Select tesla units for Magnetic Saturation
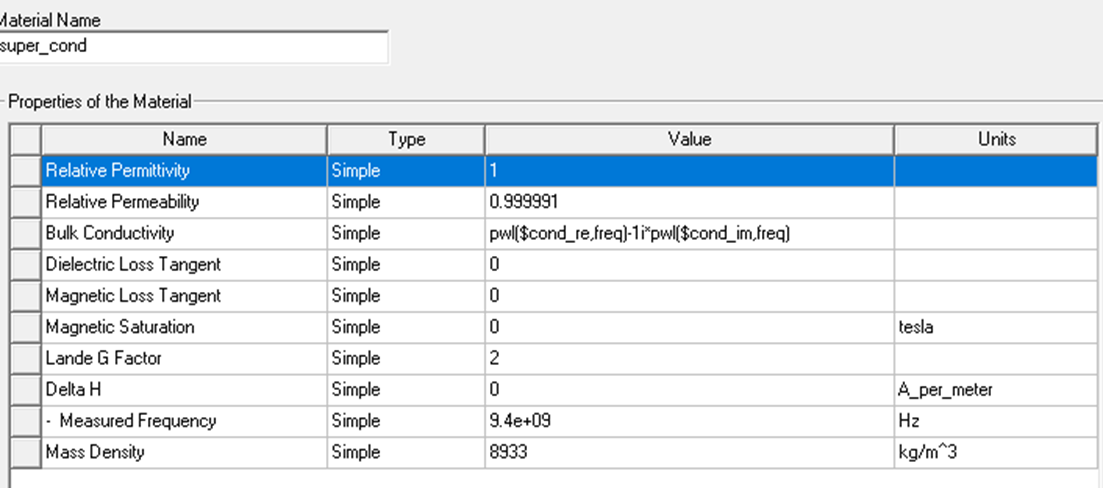 (x=996, y=327)
